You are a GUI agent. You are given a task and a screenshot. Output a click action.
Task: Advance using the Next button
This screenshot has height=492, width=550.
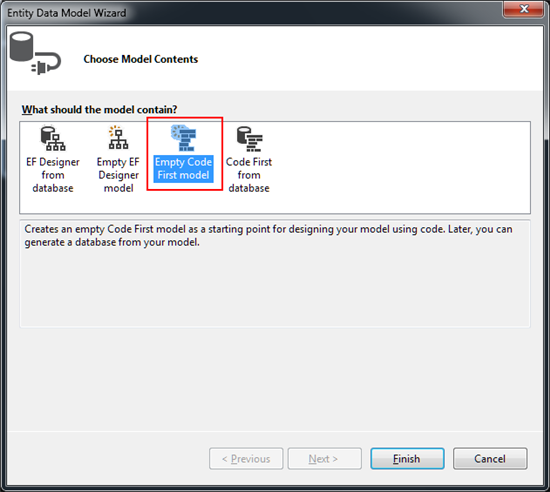tap(324, 459)
